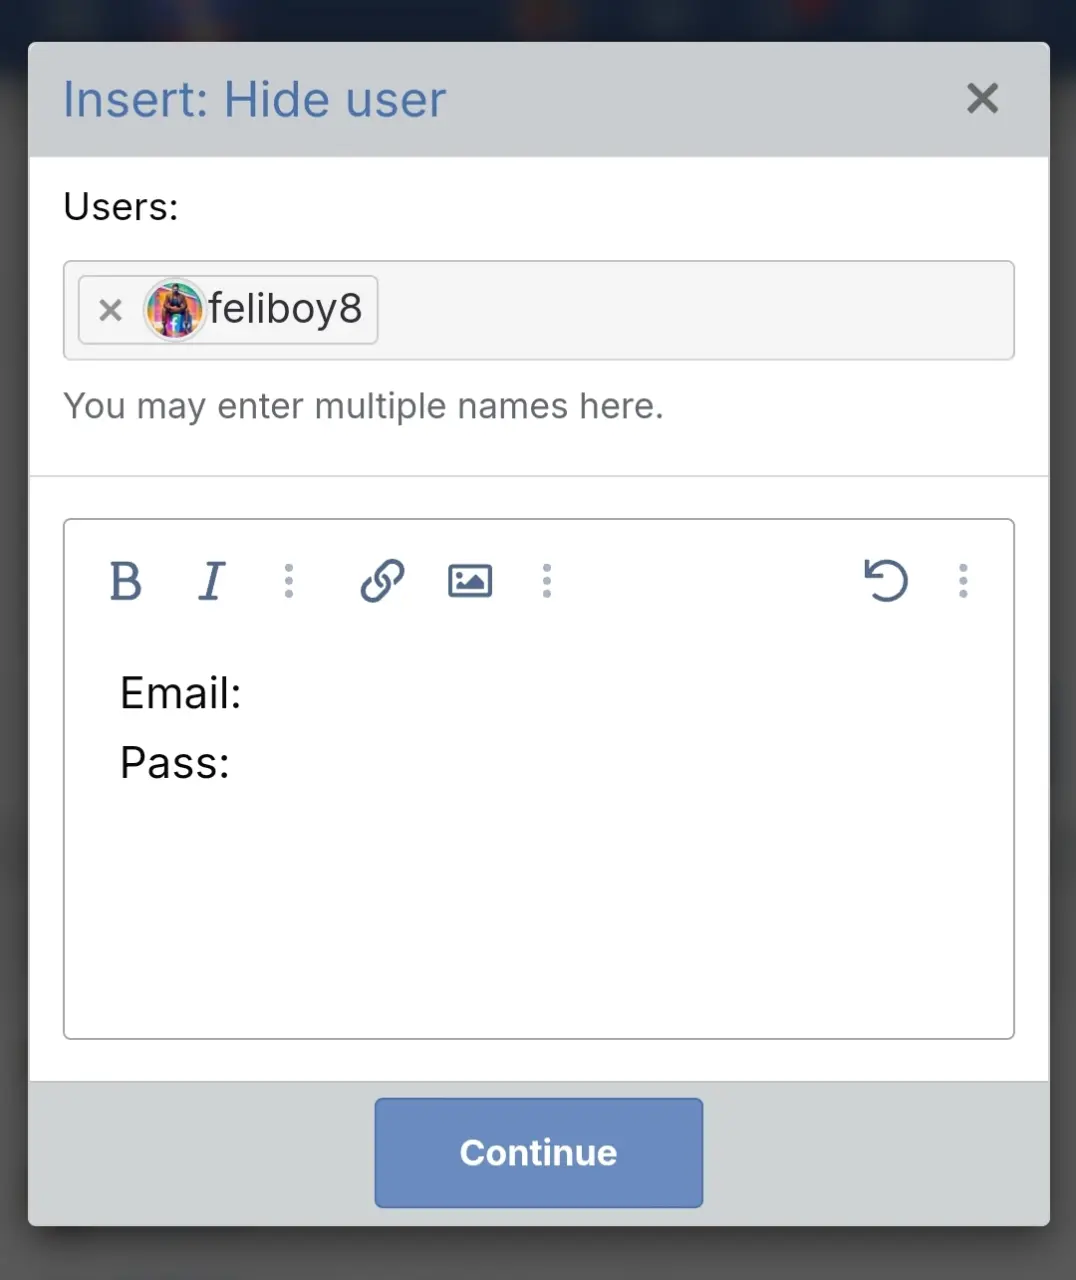Image resolution: width=1076 pixels, height=1280 pixels.
Task: Click the undo arrow icon
Action: tap(885, 581)
